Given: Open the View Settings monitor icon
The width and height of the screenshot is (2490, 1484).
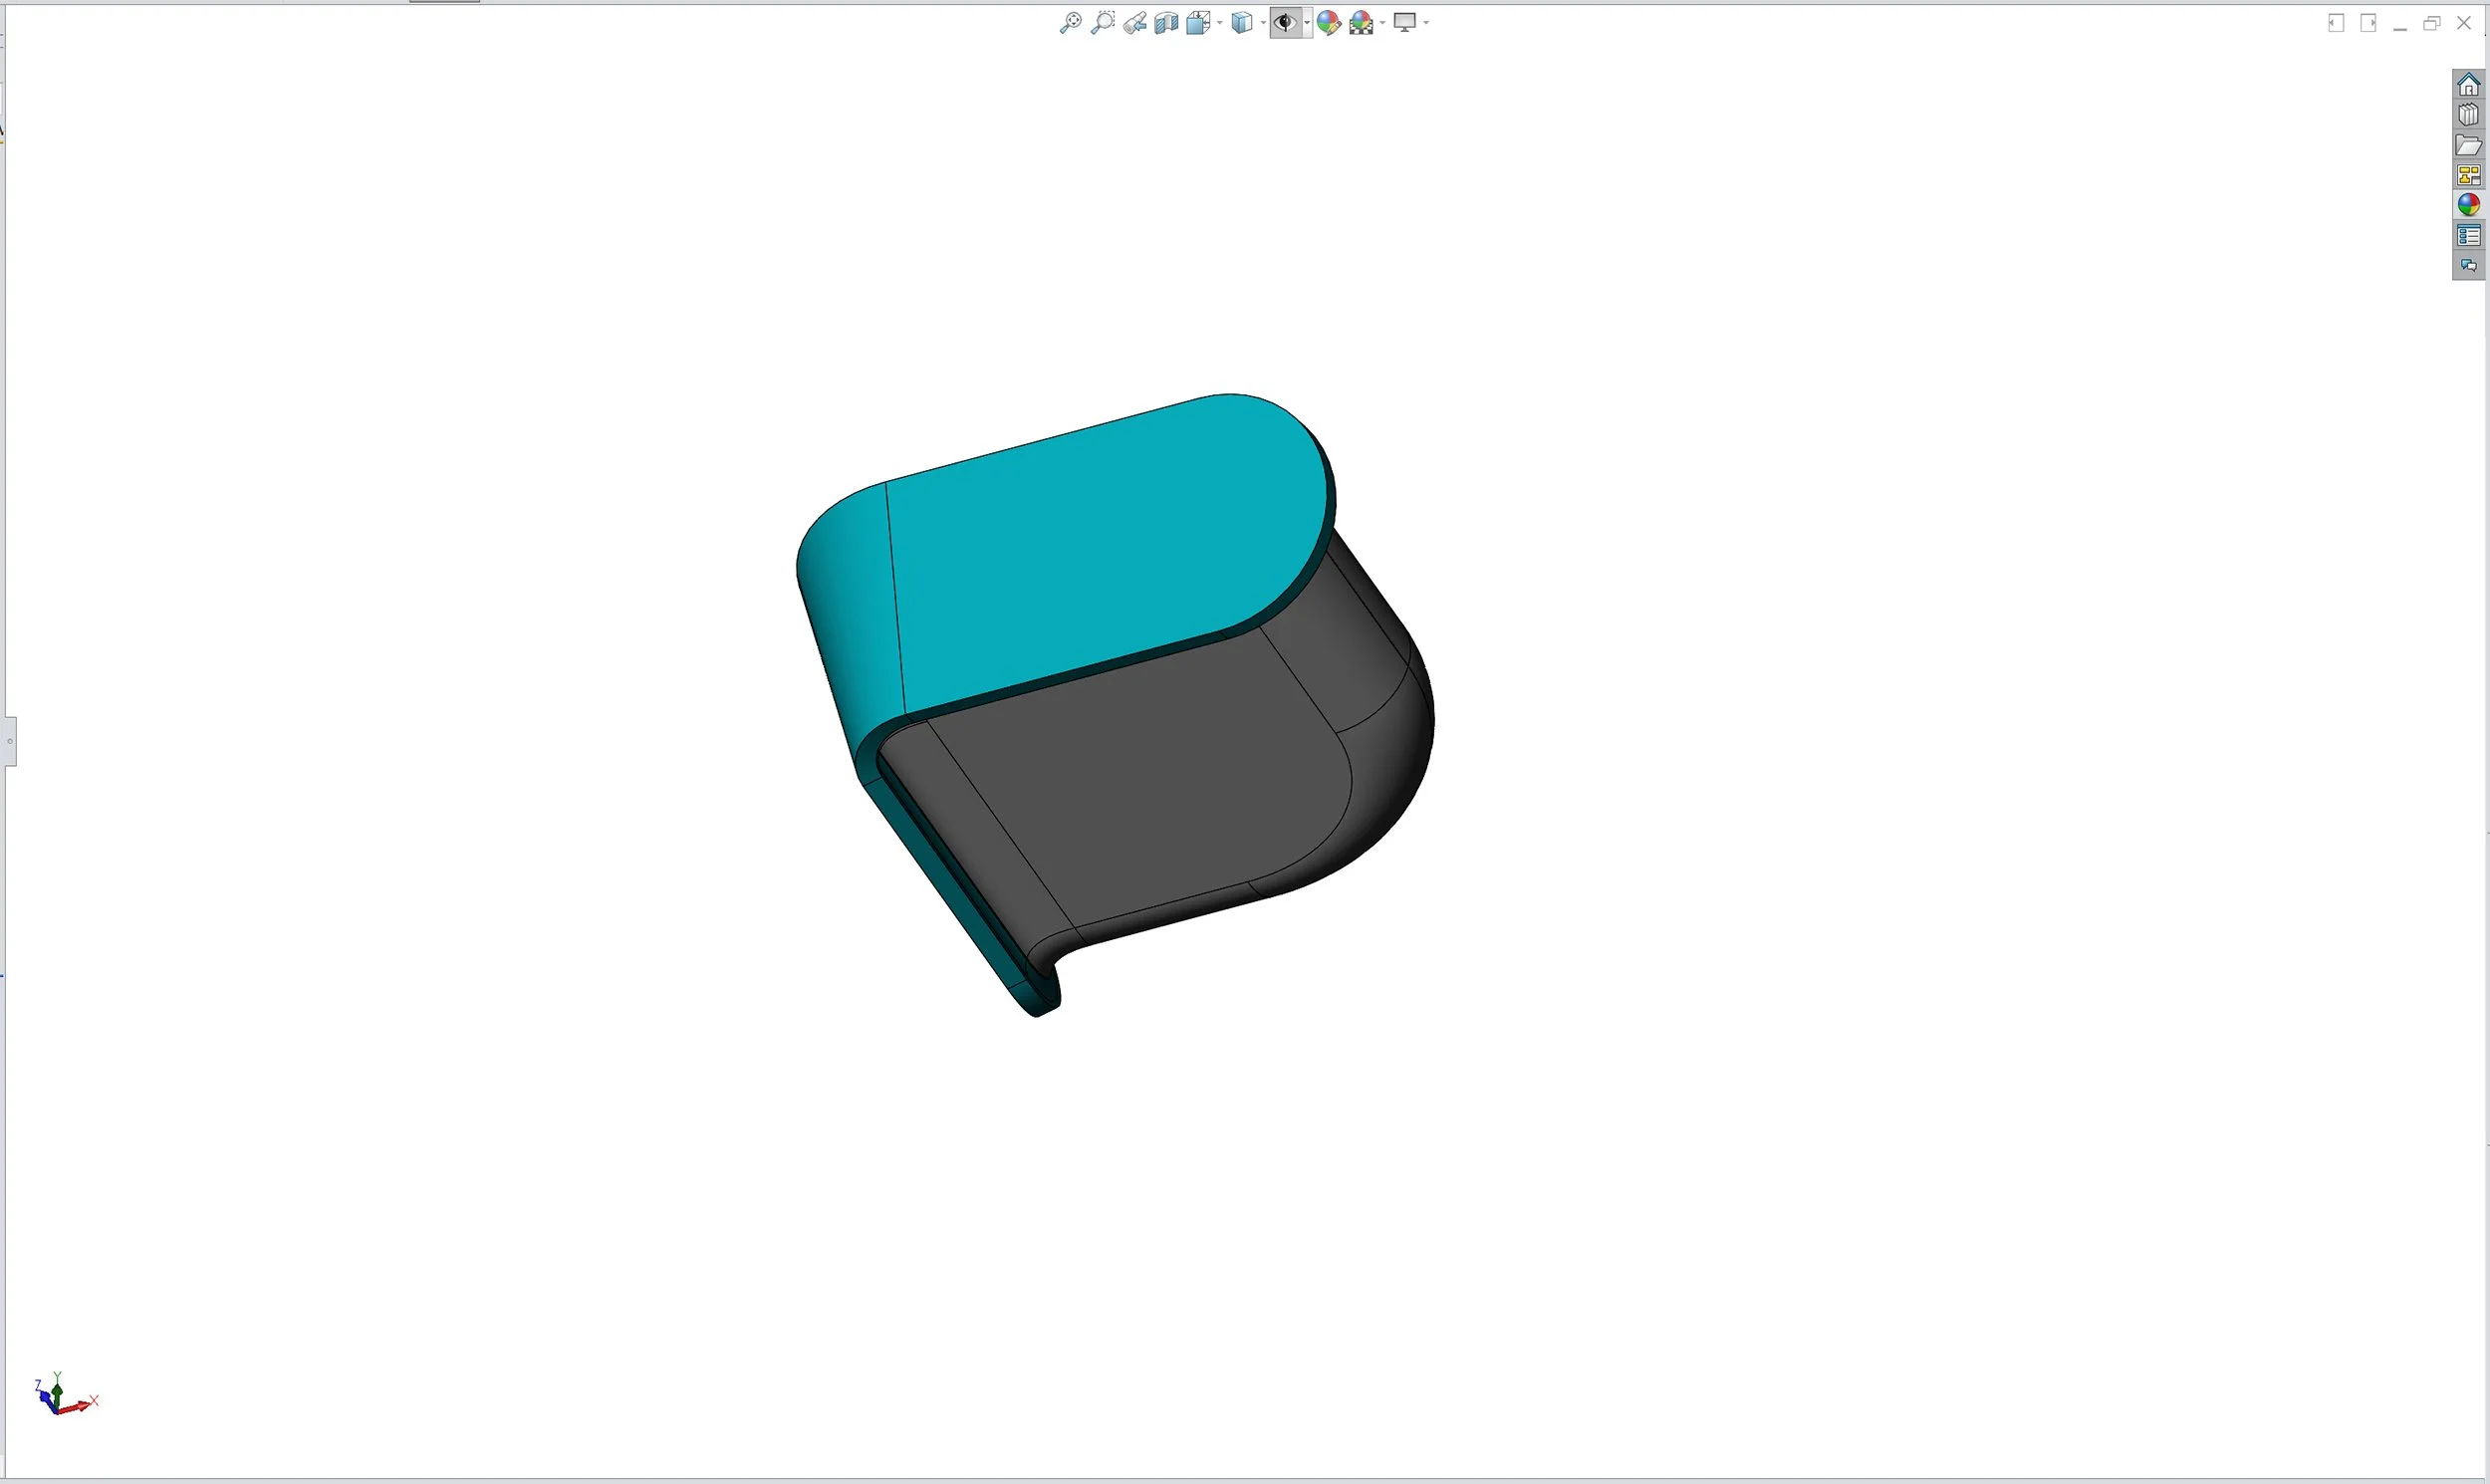Looking at the screenshot, I should point(1405,23).
